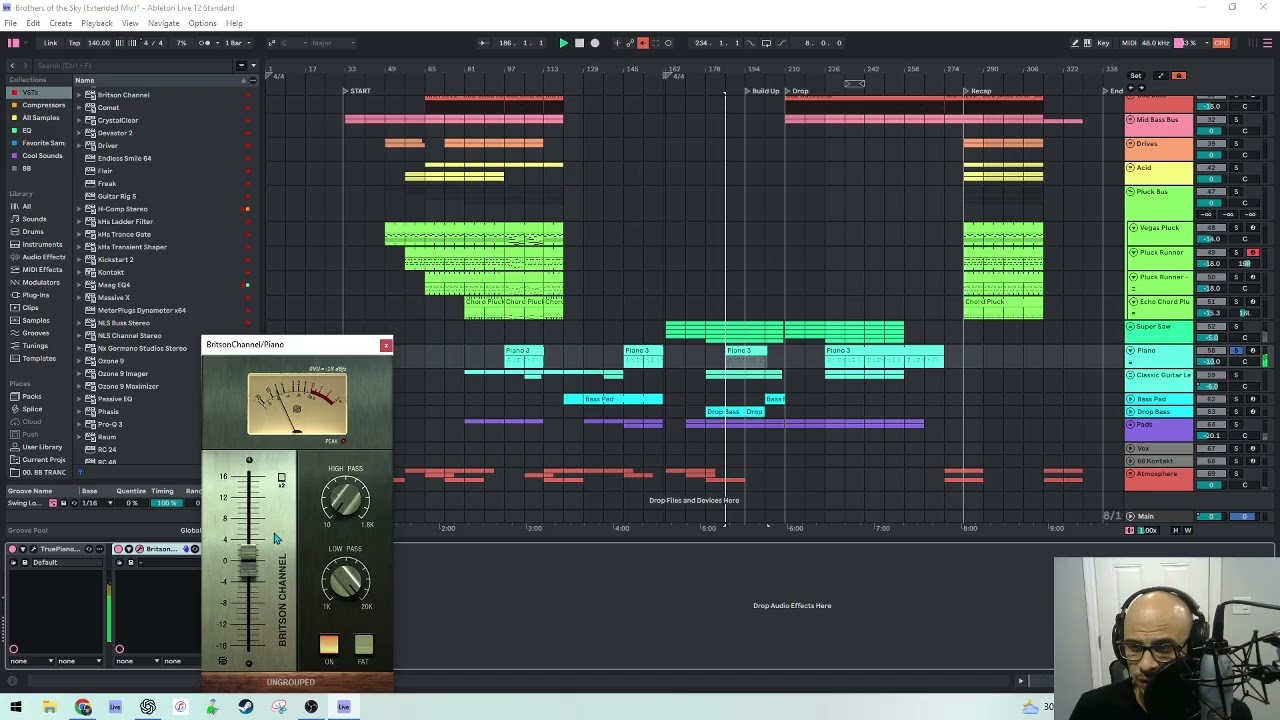Click the START locator marker
This screenshot has height=720, width=1280.
[357, 91]
